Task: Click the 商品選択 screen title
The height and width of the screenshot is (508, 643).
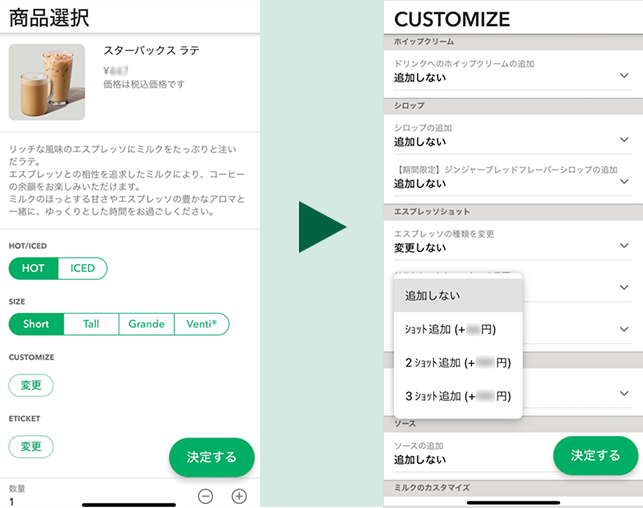Action: click(x=49, y=18)
